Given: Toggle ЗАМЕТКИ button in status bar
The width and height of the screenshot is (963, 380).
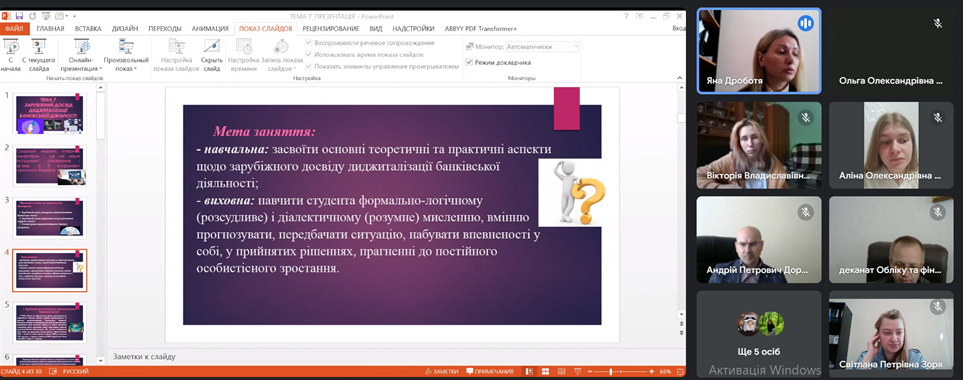Looking at the screenshot, I should coord(442,371).
